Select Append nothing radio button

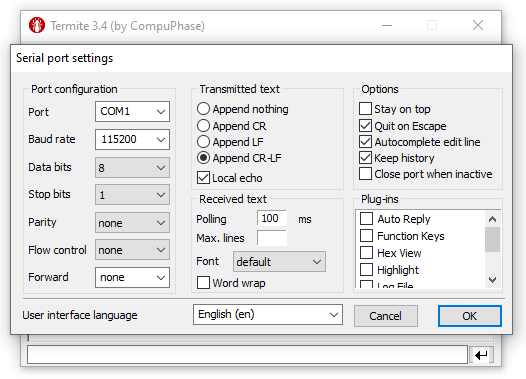203,109
